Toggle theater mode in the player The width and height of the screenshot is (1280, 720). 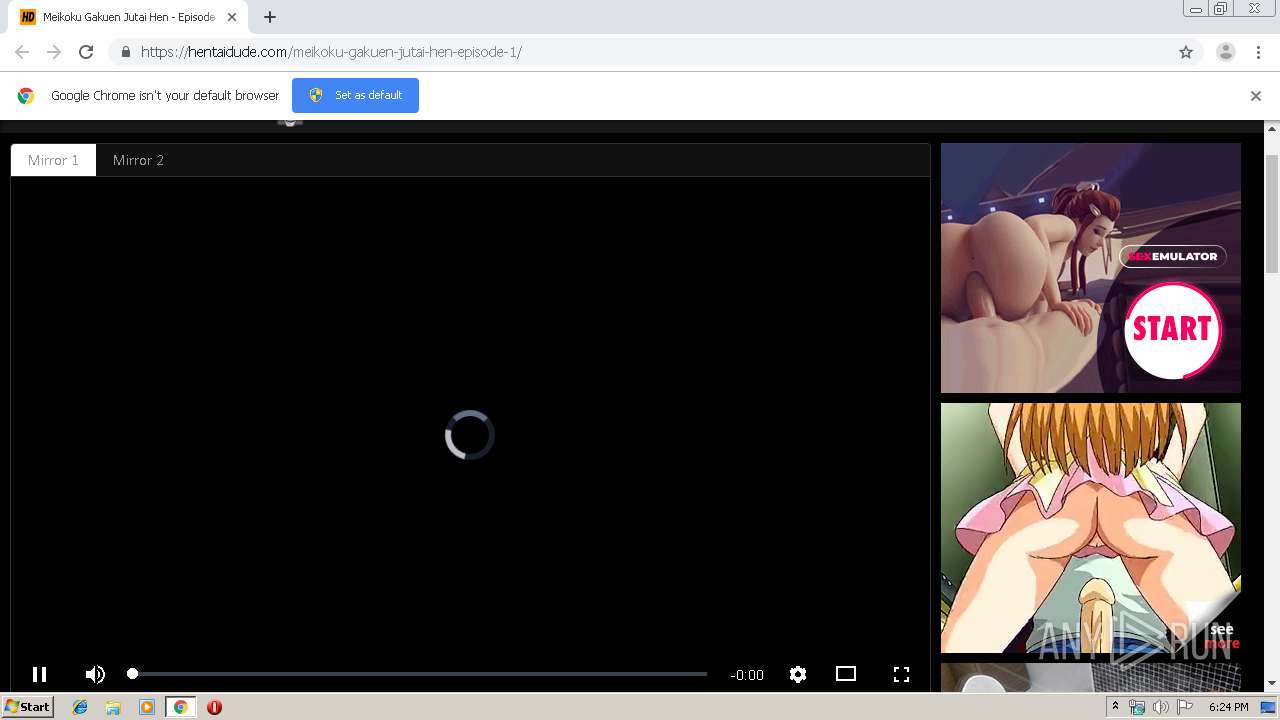tap(846, 674)
